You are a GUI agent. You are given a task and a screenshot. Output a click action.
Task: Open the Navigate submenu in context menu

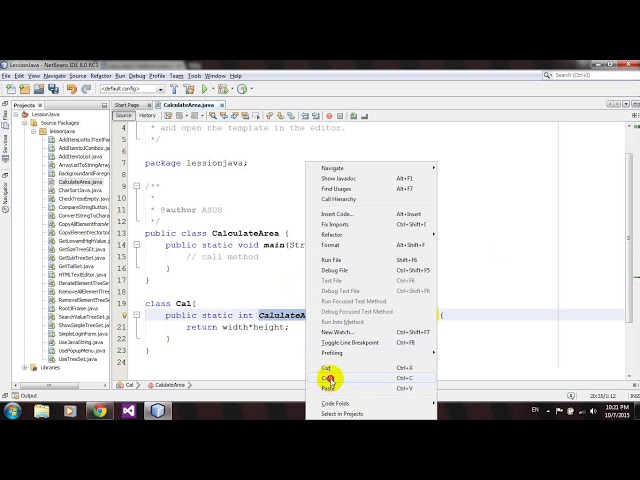(x=371, y=168)
